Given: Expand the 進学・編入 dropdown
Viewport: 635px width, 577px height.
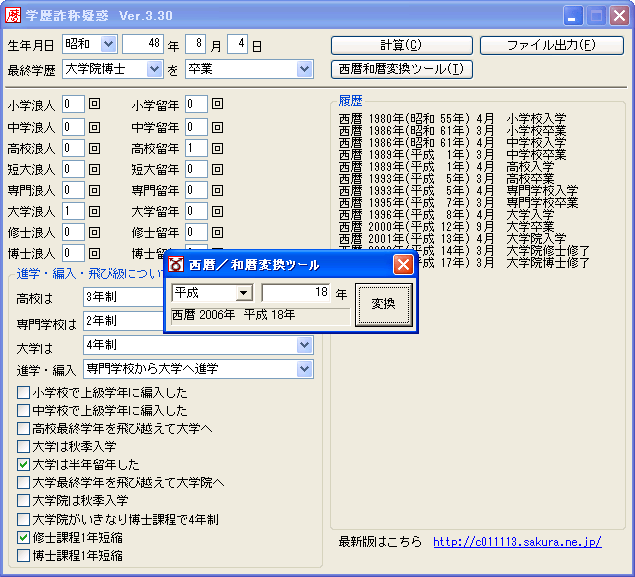Looking at the screenshot, I should point(305,369).
